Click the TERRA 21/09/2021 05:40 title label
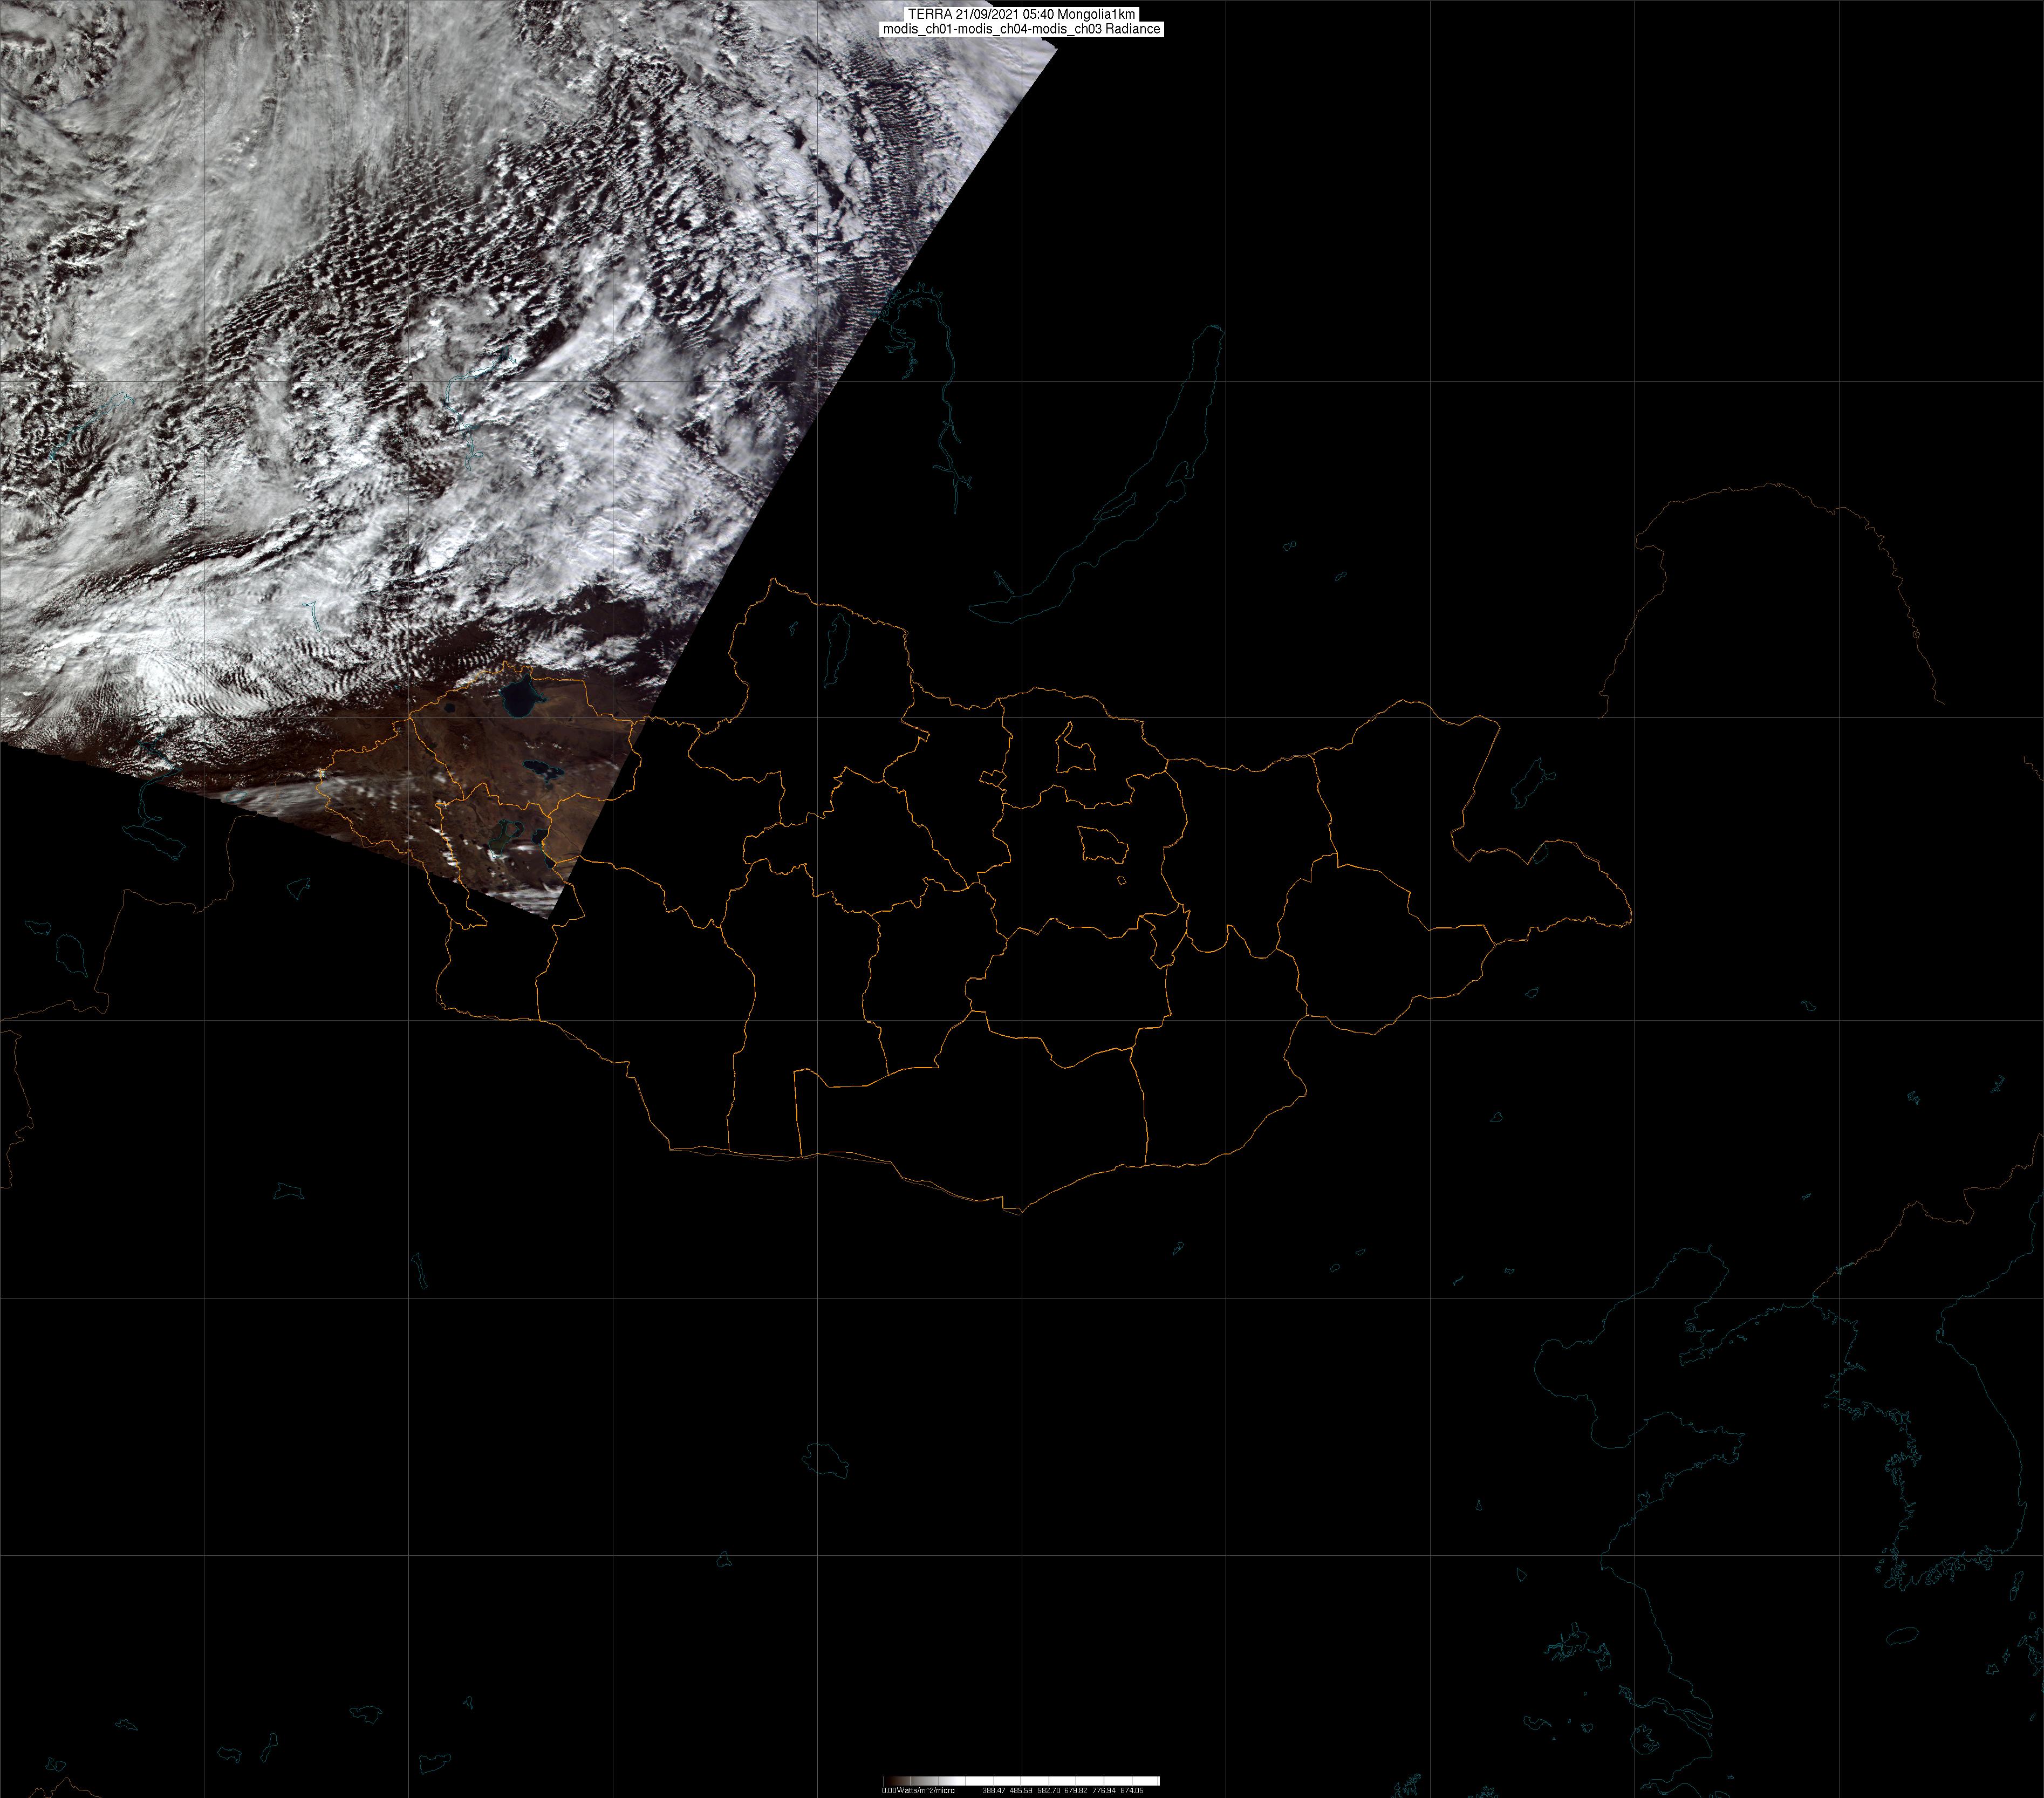The width and height of the screenshot is (2044, 1798). pos(1021,14)
